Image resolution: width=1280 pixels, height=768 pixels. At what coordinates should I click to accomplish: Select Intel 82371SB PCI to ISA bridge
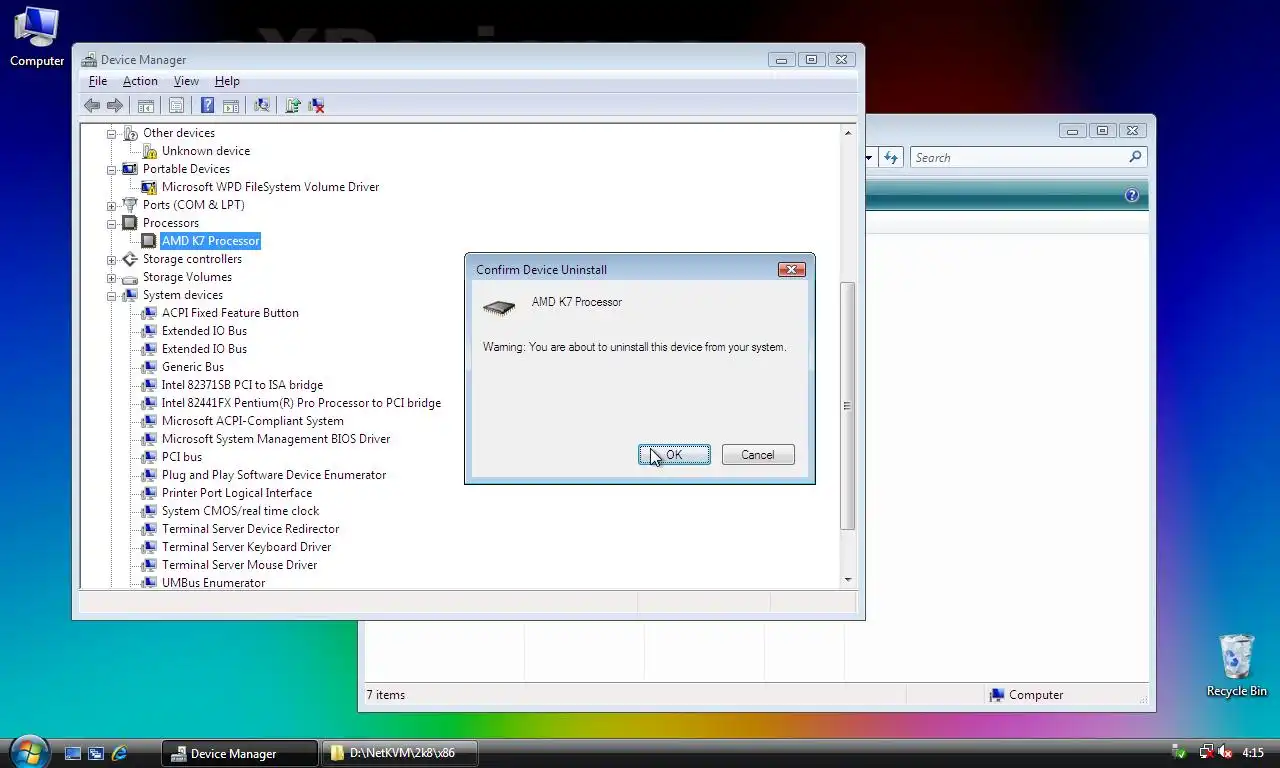(242, 385)
